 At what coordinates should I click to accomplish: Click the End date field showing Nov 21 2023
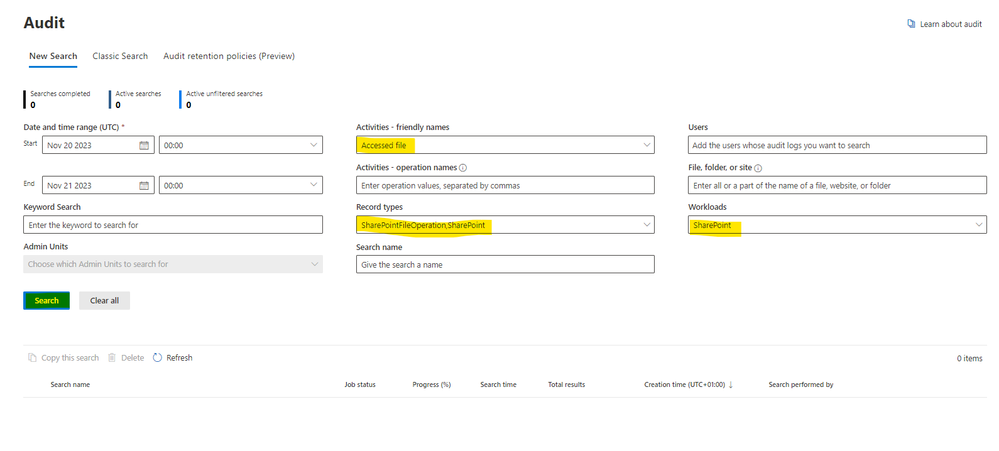coord(98,185)
